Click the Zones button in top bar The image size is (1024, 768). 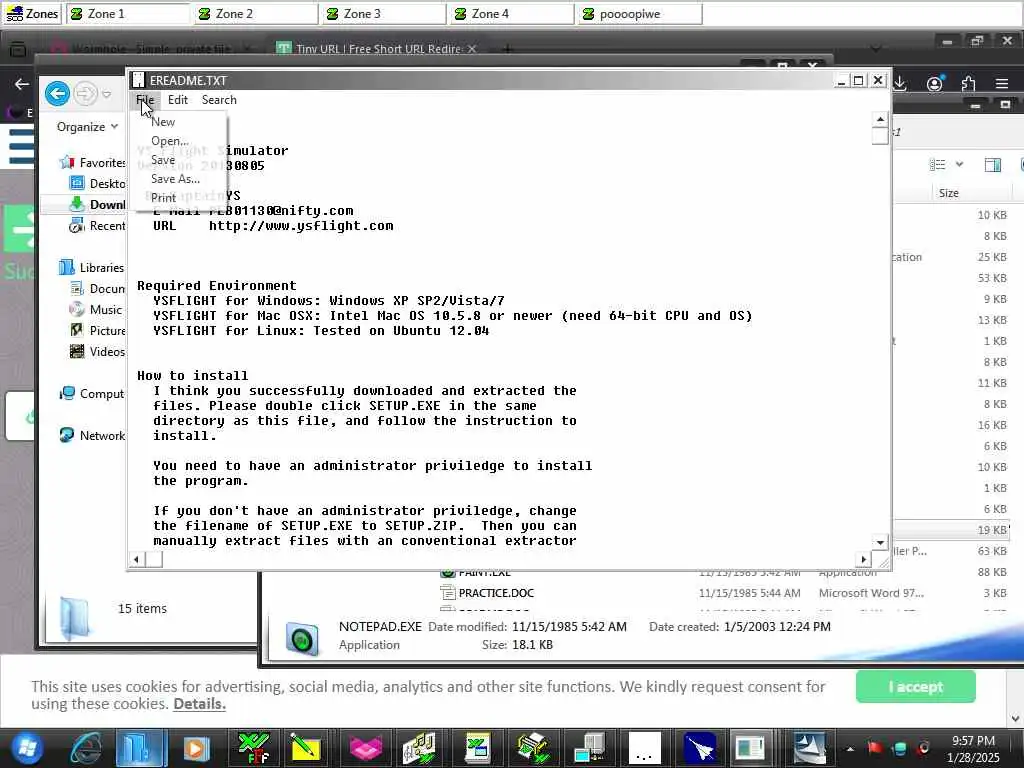[x=32, y=14]
